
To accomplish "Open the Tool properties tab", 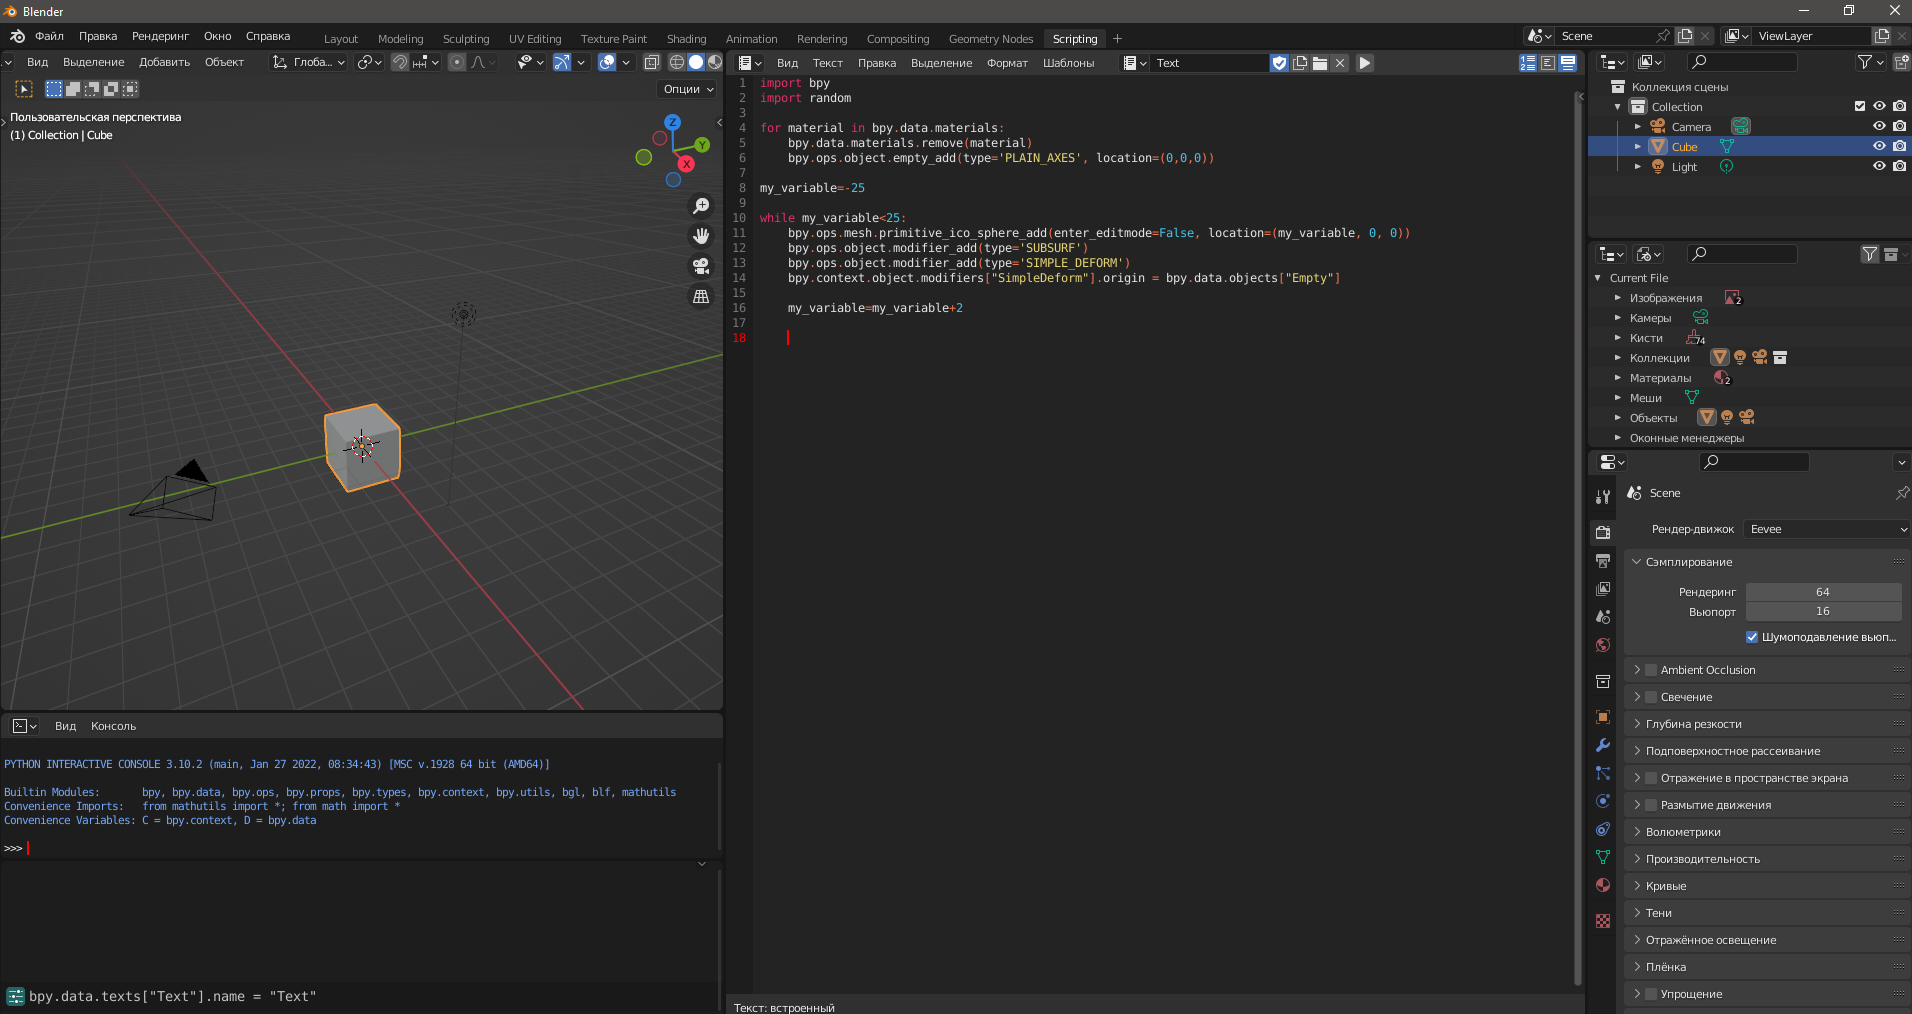I will (1603, 497).
